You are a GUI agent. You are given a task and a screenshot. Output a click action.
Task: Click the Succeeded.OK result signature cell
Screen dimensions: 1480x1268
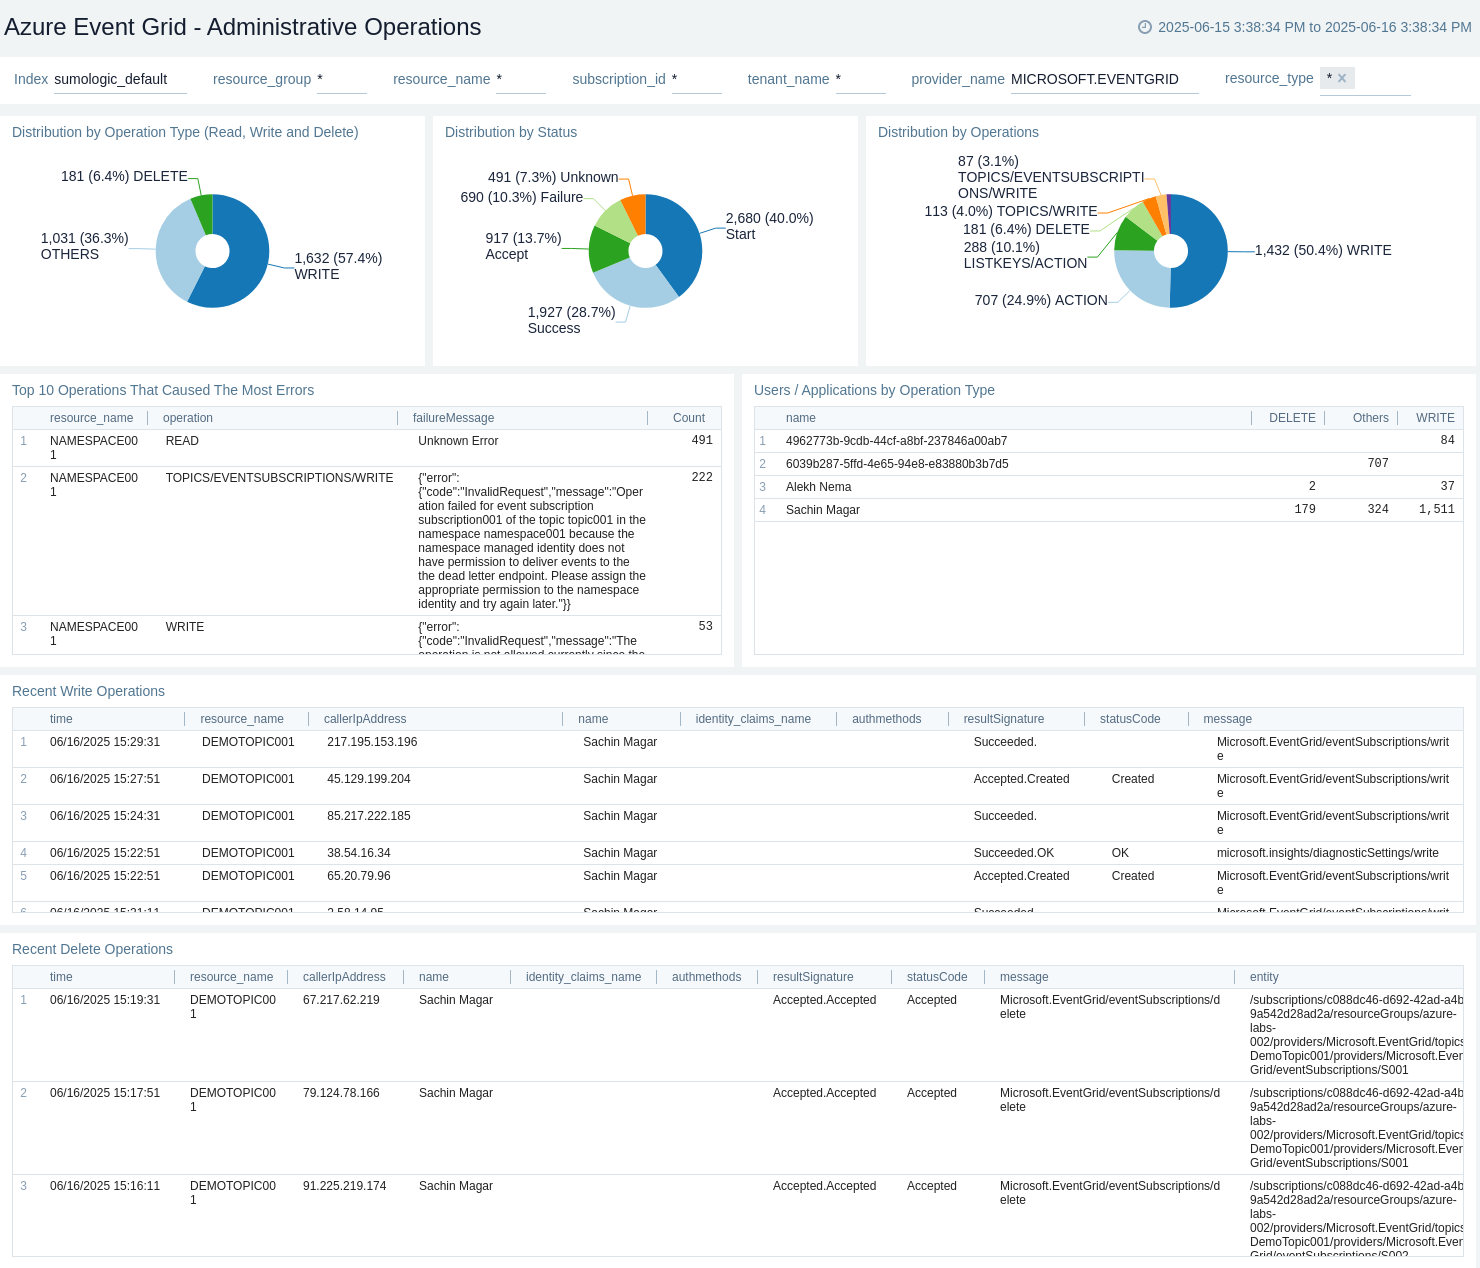[1014, 853]
